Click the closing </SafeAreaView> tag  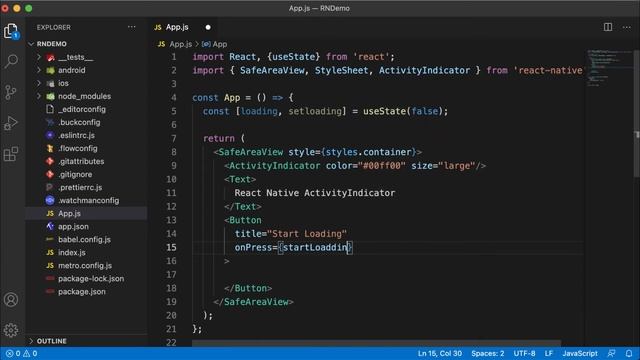[x=253, y=302]
